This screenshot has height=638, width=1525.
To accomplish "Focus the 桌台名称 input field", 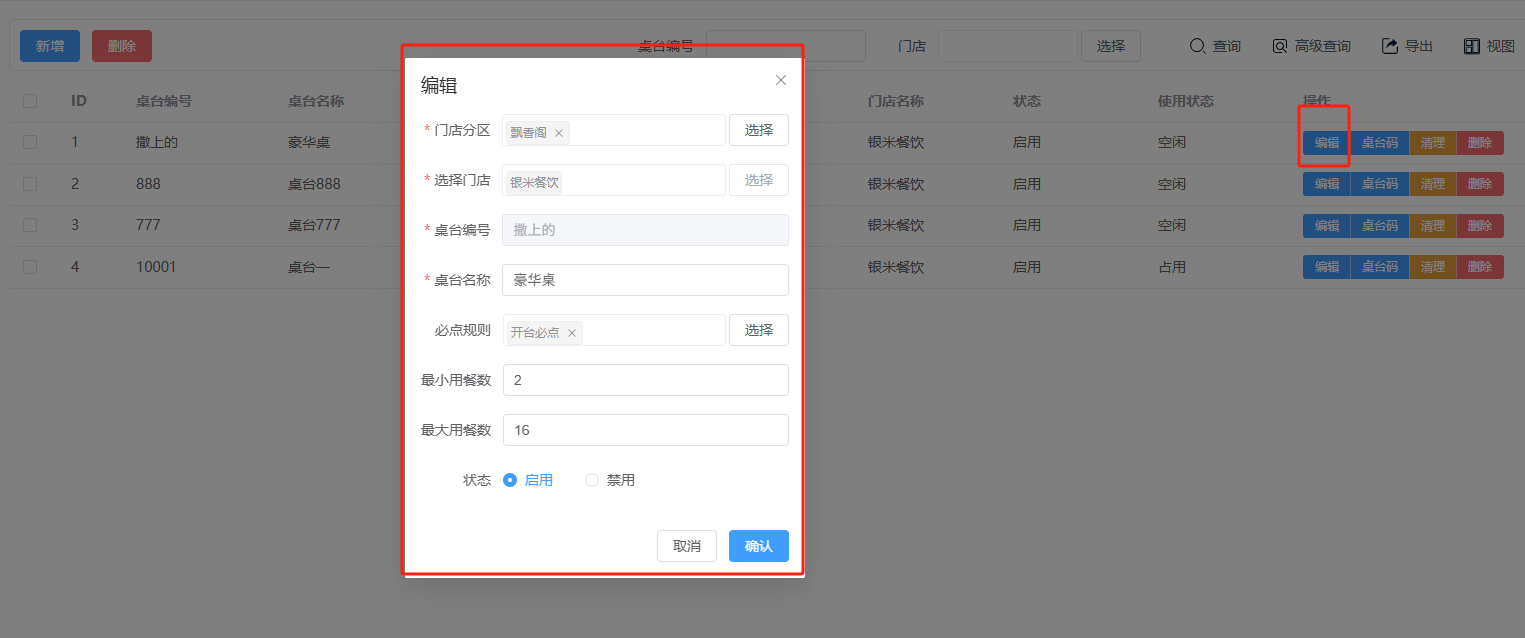I will tap(645, 280).
